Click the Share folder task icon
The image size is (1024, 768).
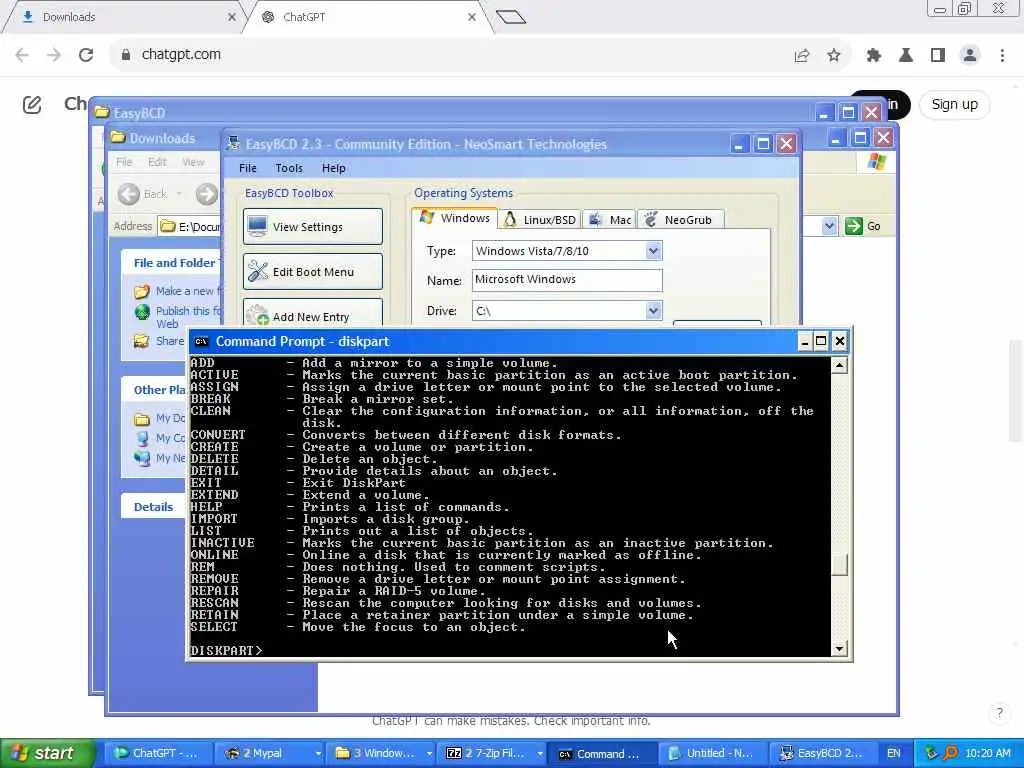pyautogui.click(x=141, y=341)
